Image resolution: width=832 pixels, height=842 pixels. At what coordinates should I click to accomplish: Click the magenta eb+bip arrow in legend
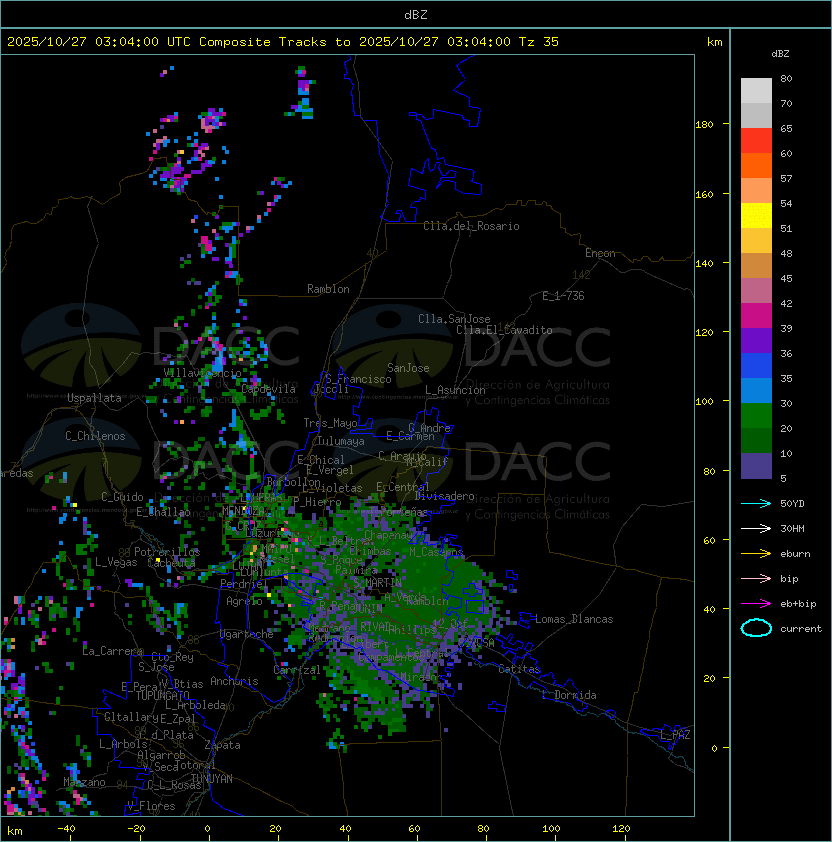coord(756,604)
